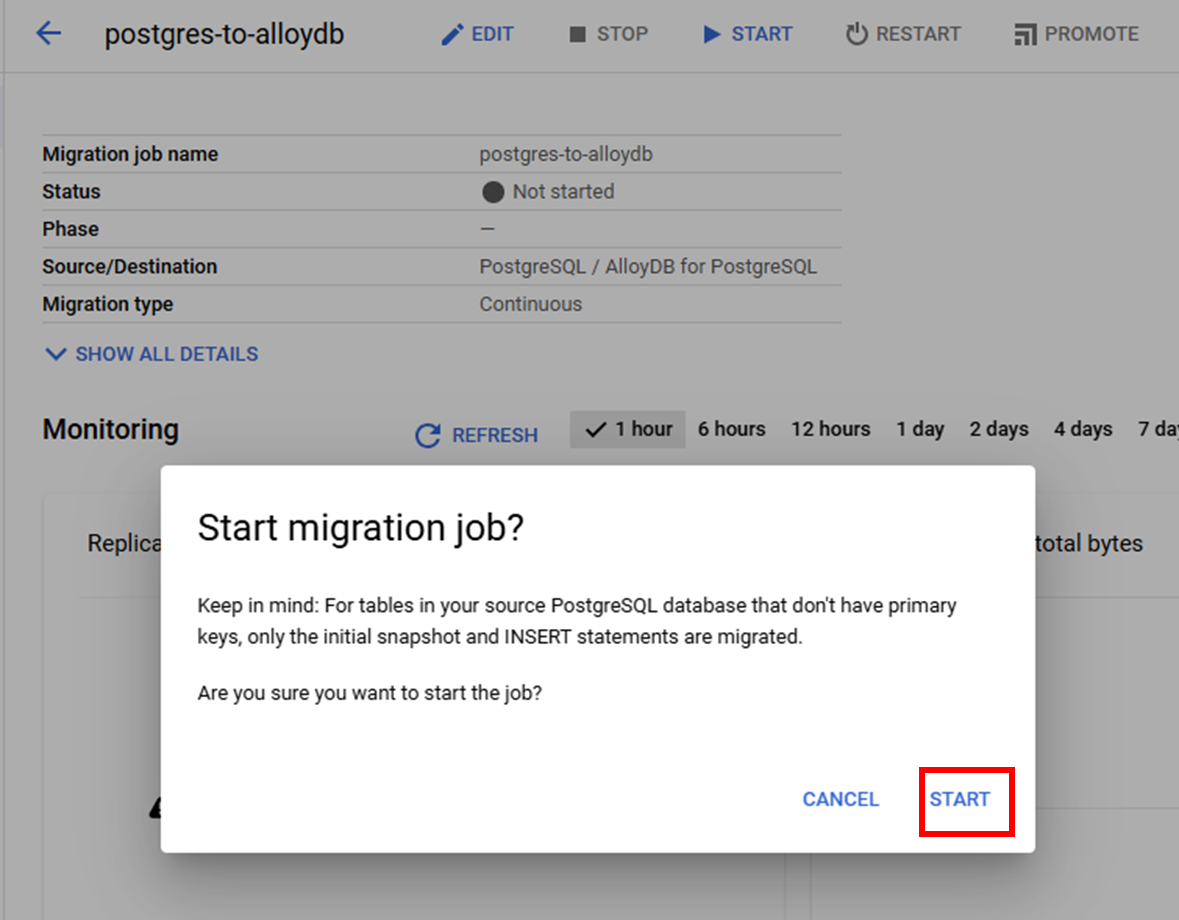Click the 'Continuous' migration type value
1179x920 pixels.
[531, 304]
